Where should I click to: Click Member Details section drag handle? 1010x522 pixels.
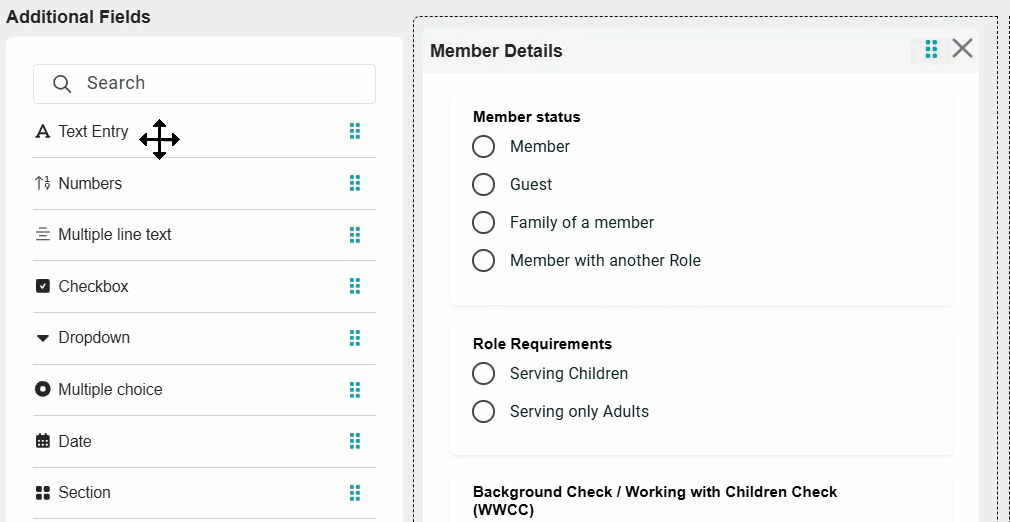pyautogui.click(x=931, y=49)
